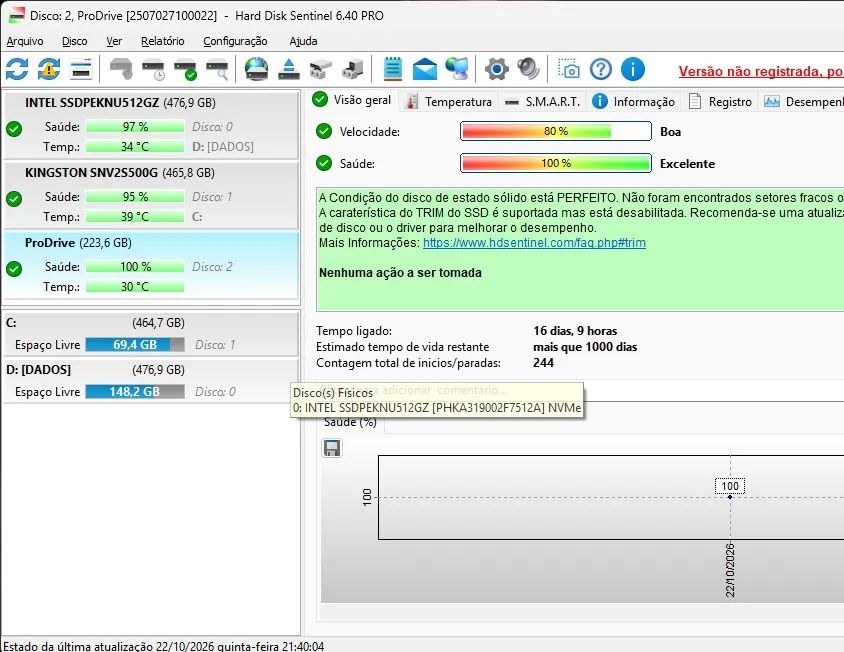Click the 22/10/2026 date label on graph
844x652 pixels.
pyautogui.click(x=730, y=570)
